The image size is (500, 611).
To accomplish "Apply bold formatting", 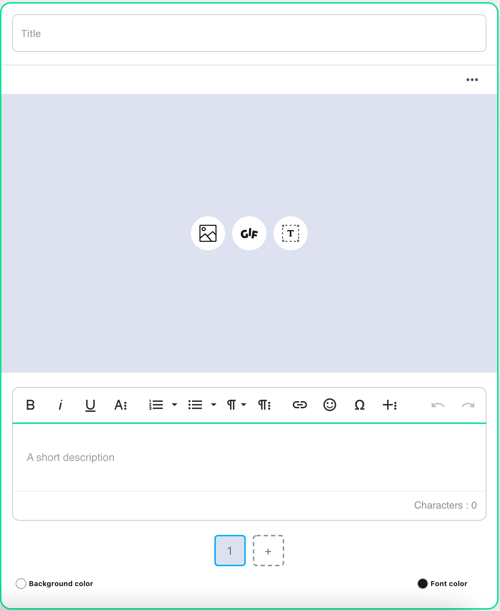I will click(x=30, y=405).
